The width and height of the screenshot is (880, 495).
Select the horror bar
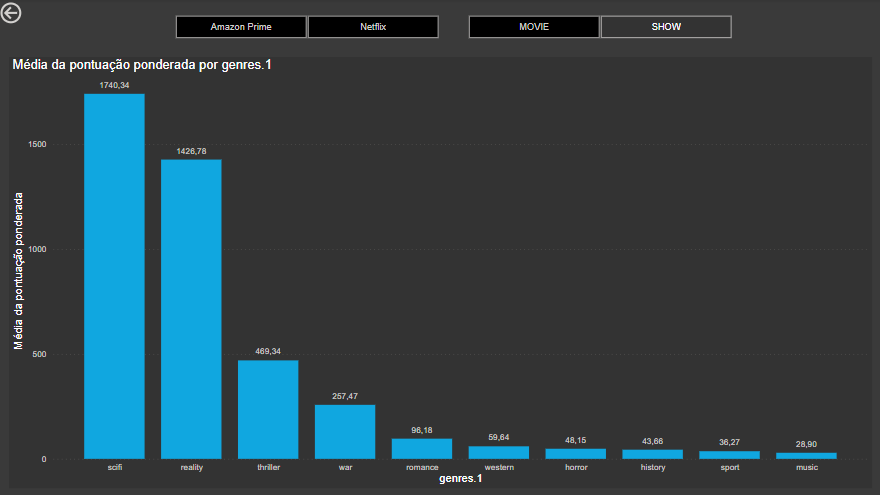(576, 454)
